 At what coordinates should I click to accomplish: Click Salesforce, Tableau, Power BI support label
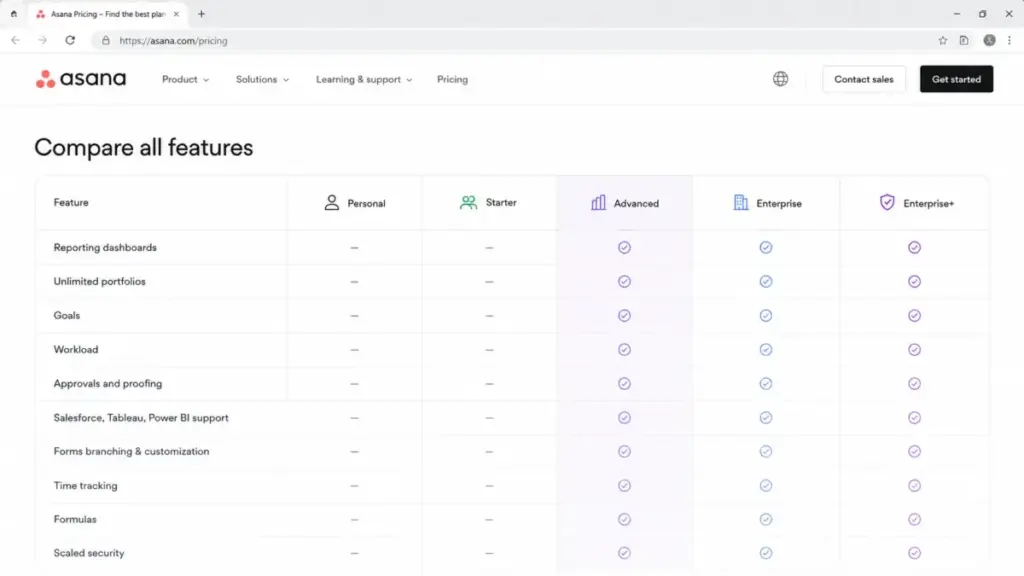[x=141, y=417]
